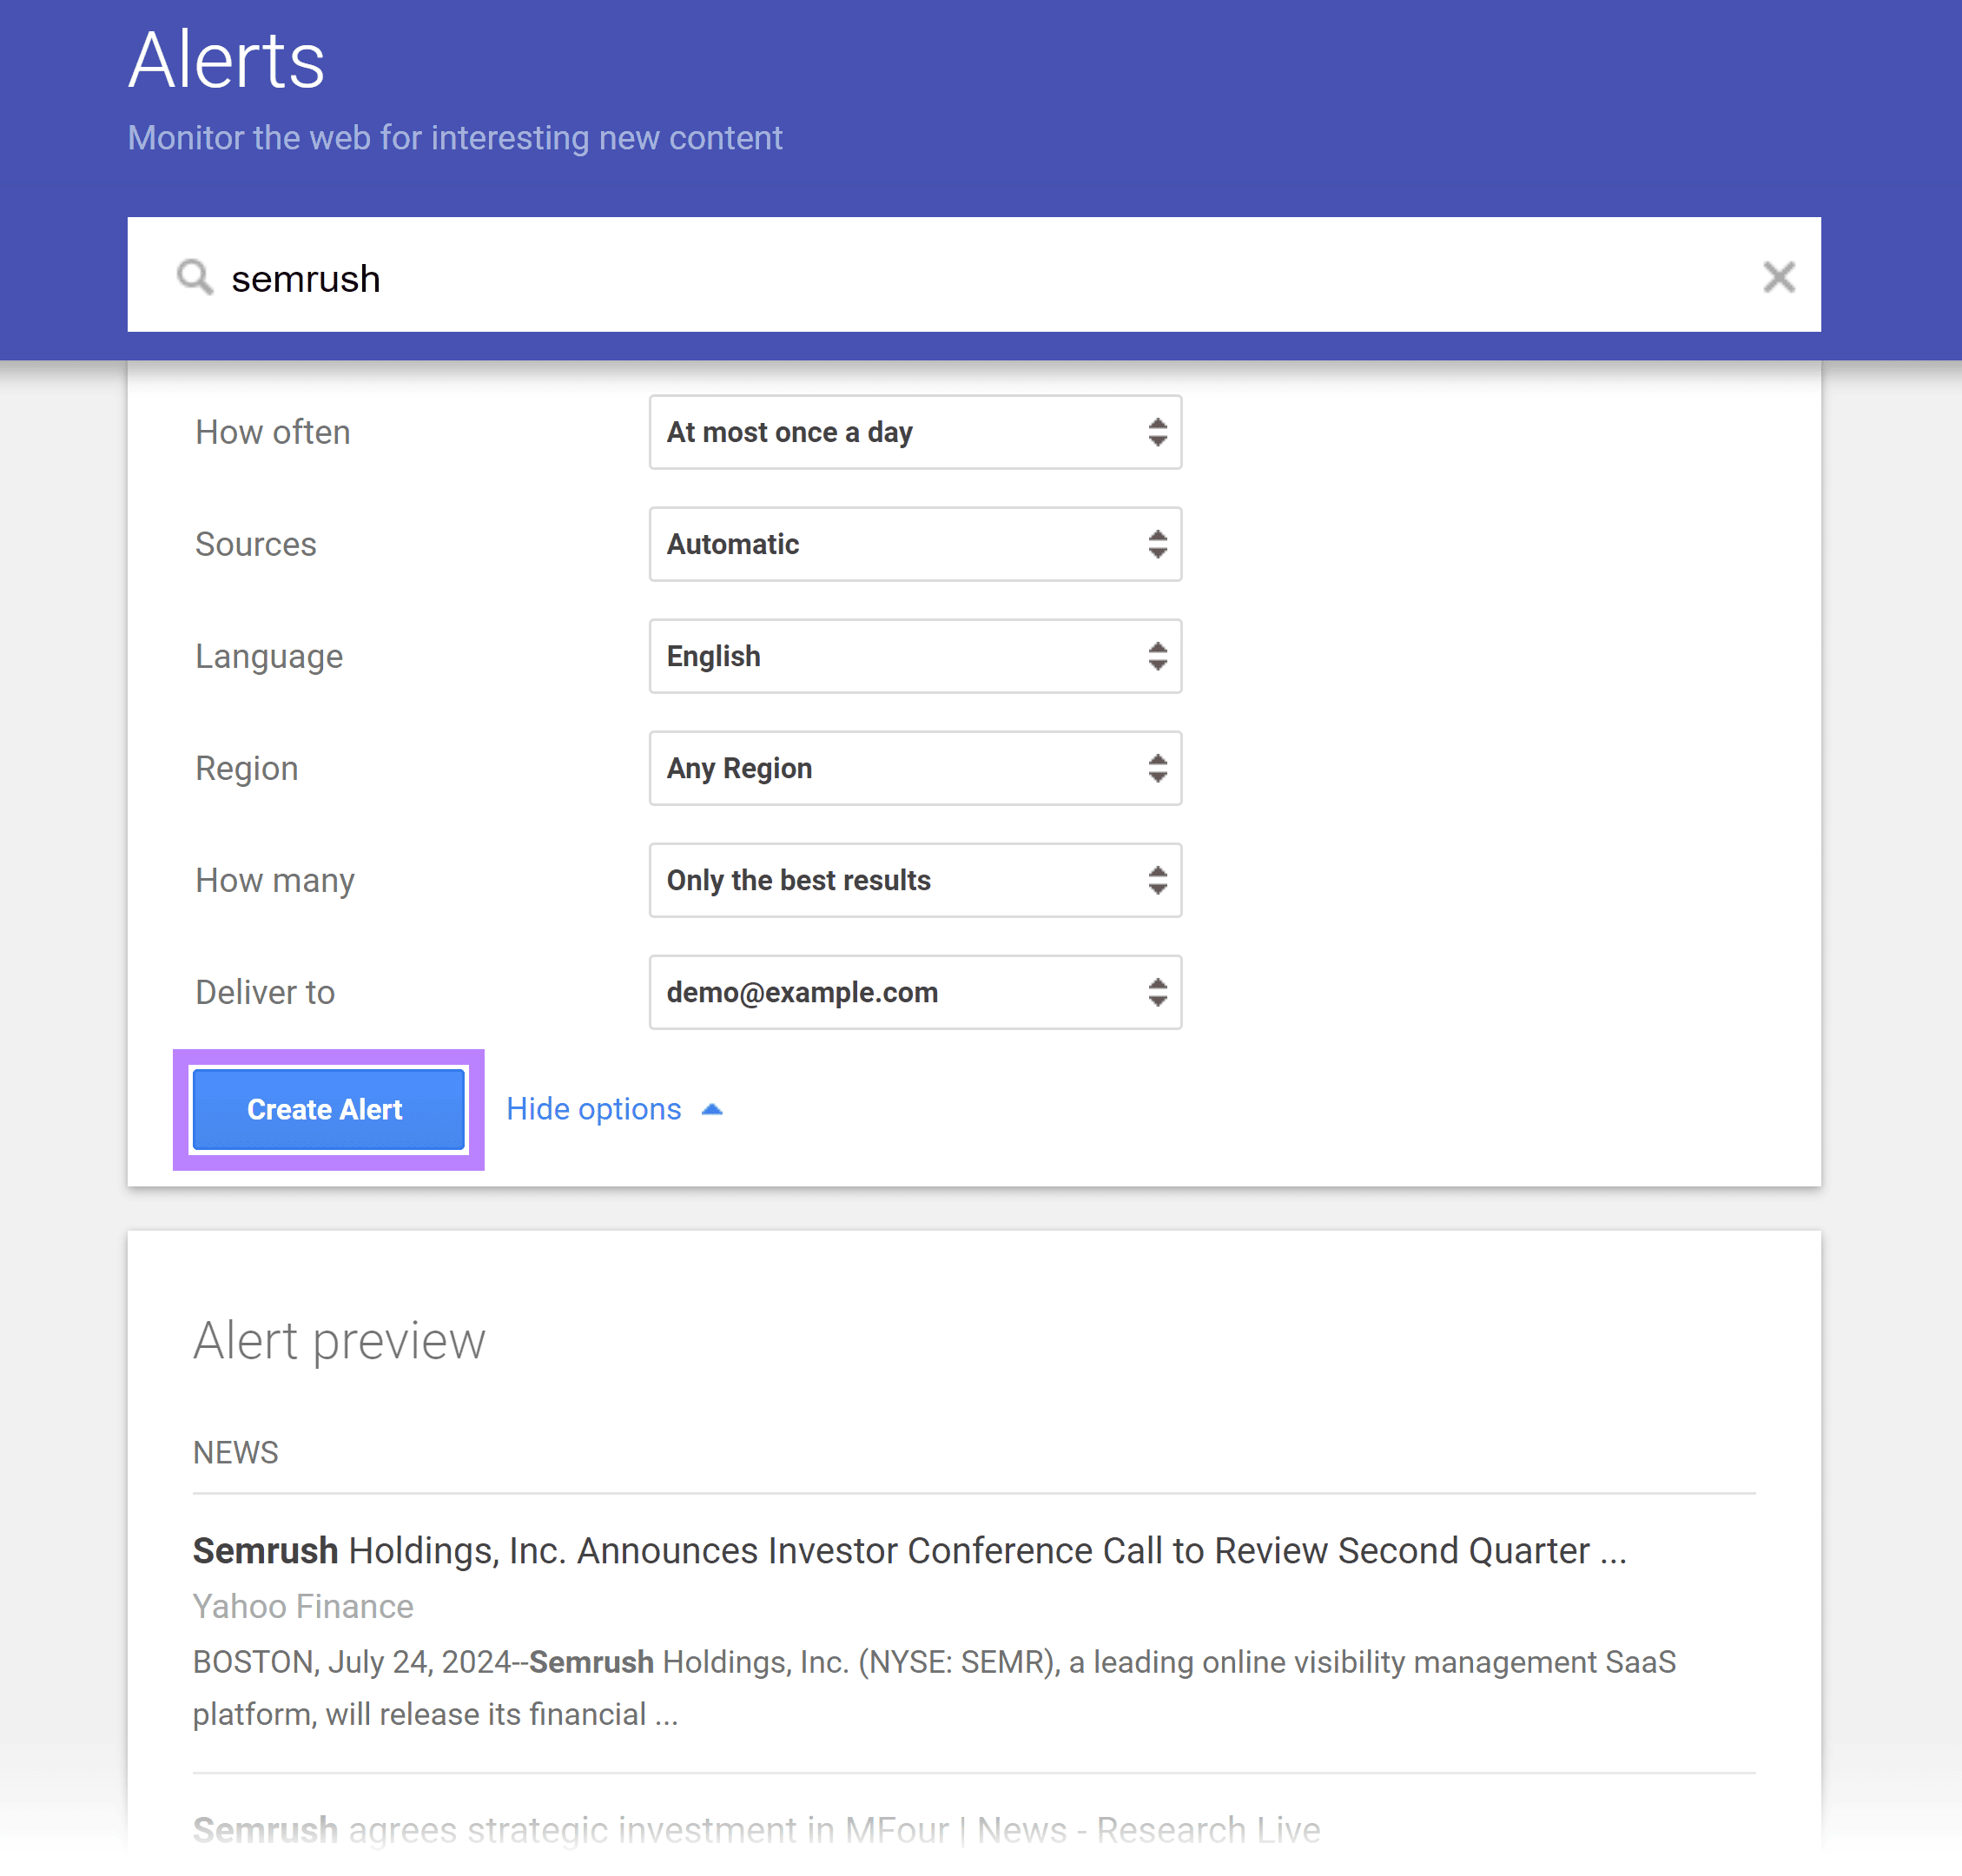
Task: Click the Deliver to label
Action: (x=265, y=992)
